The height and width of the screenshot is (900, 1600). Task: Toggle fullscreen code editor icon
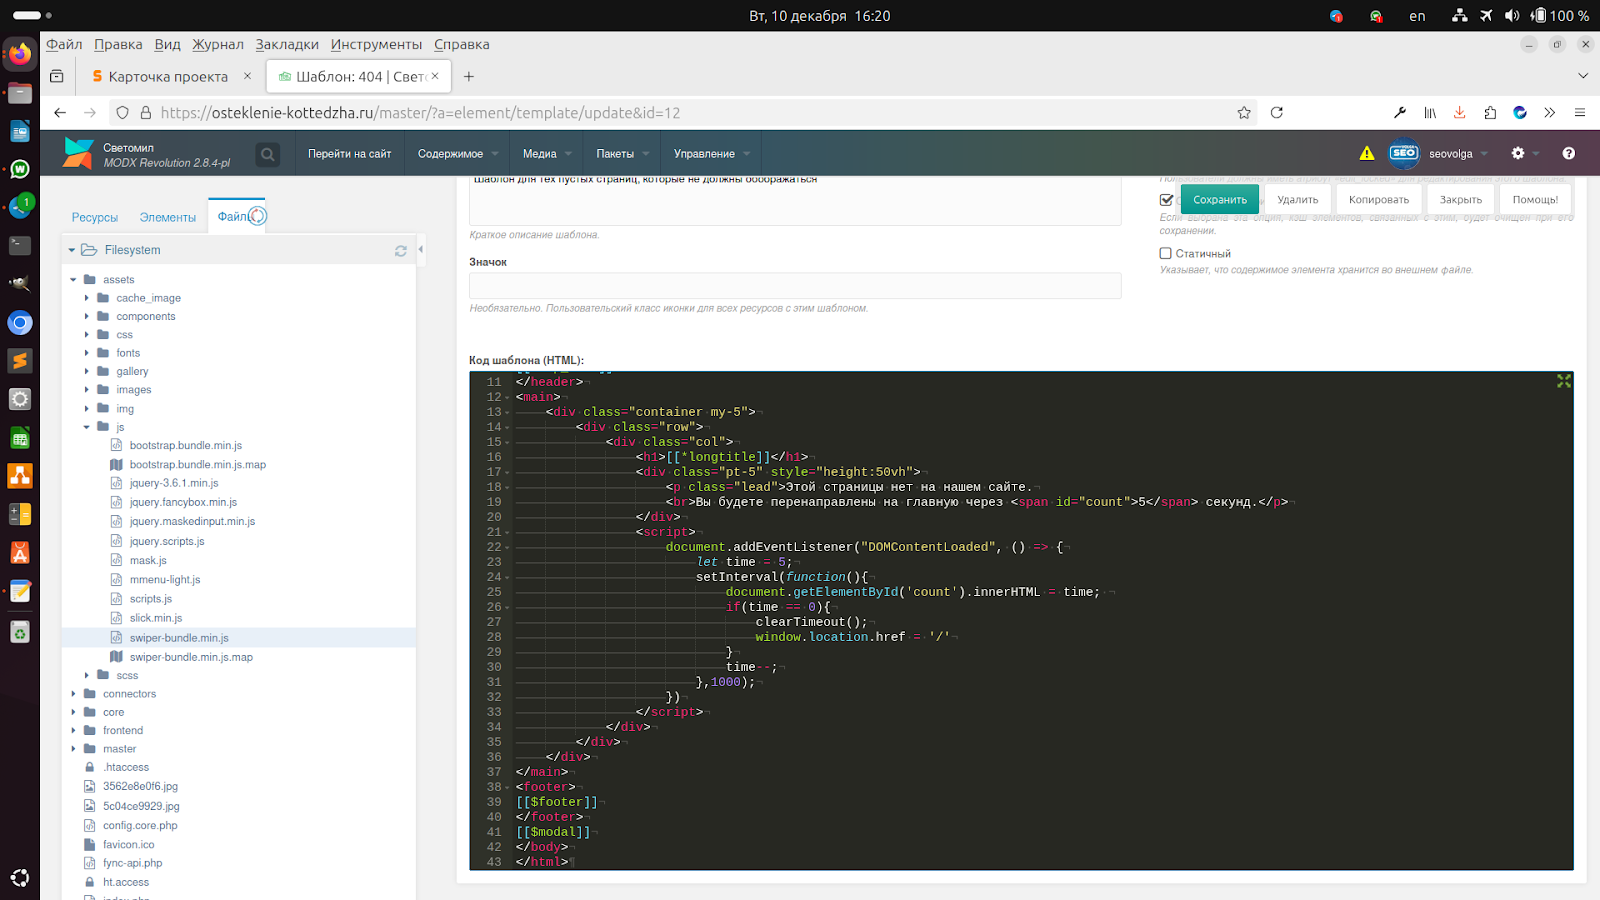point(1564,381)
